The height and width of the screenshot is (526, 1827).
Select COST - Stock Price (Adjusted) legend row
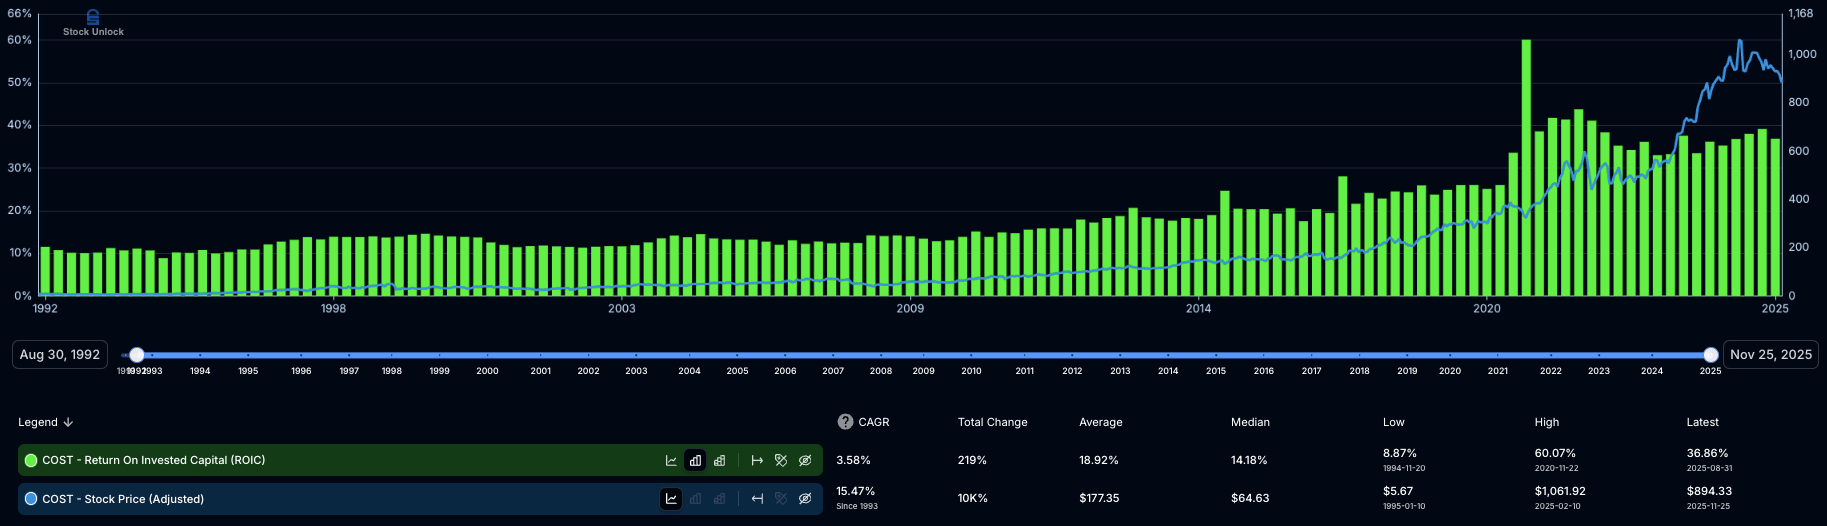[420, 498]
